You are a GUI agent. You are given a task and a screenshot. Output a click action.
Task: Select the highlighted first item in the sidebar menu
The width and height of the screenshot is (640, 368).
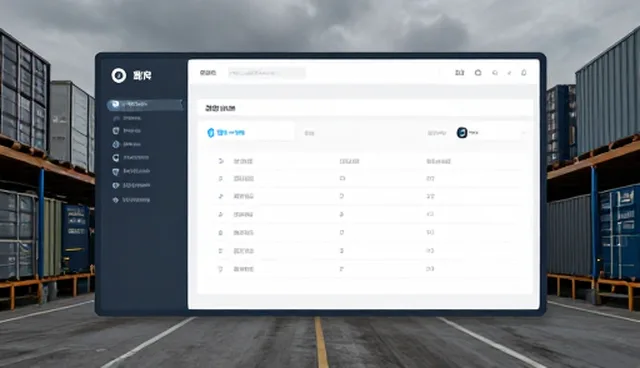tap(145, 104)
